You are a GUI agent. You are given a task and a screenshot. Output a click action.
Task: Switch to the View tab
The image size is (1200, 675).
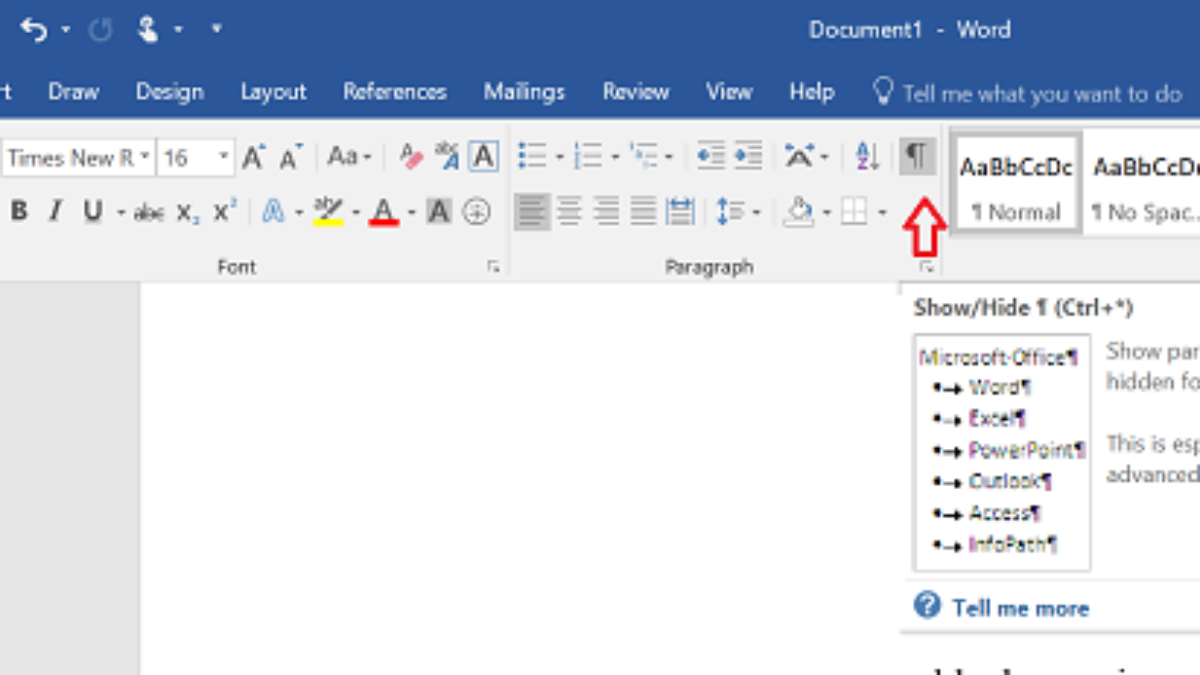point(729,92)
